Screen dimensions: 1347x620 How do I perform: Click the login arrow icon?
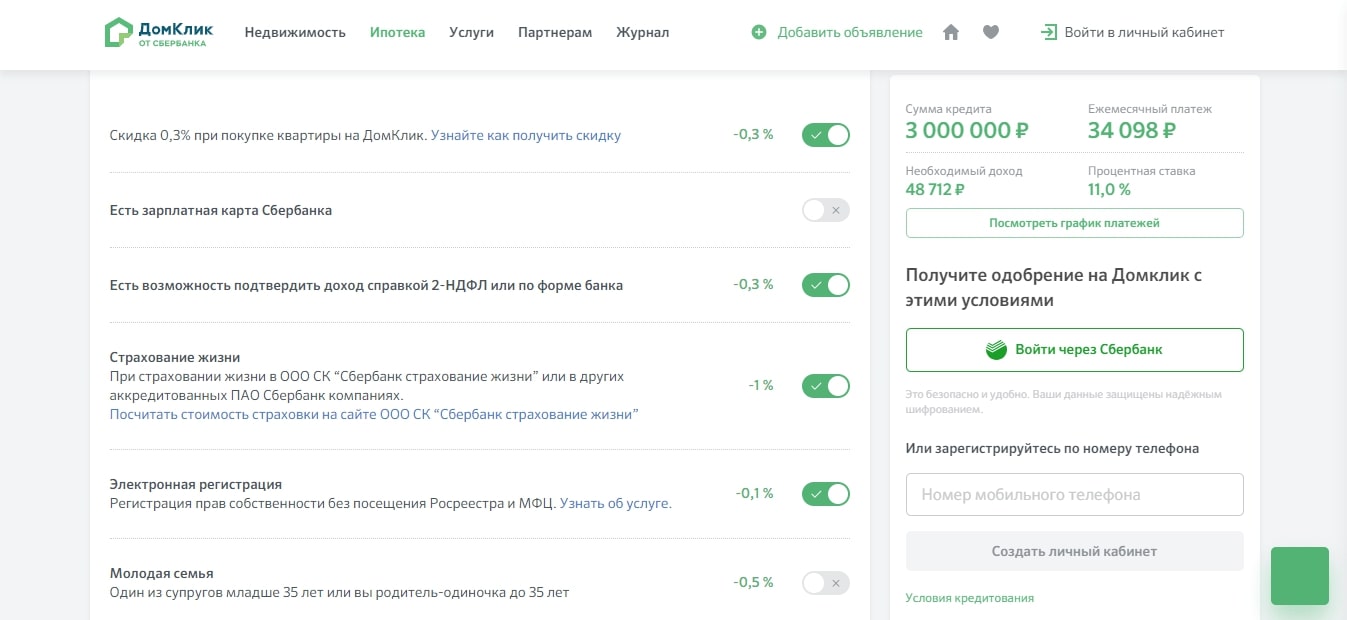(1049, 32)
